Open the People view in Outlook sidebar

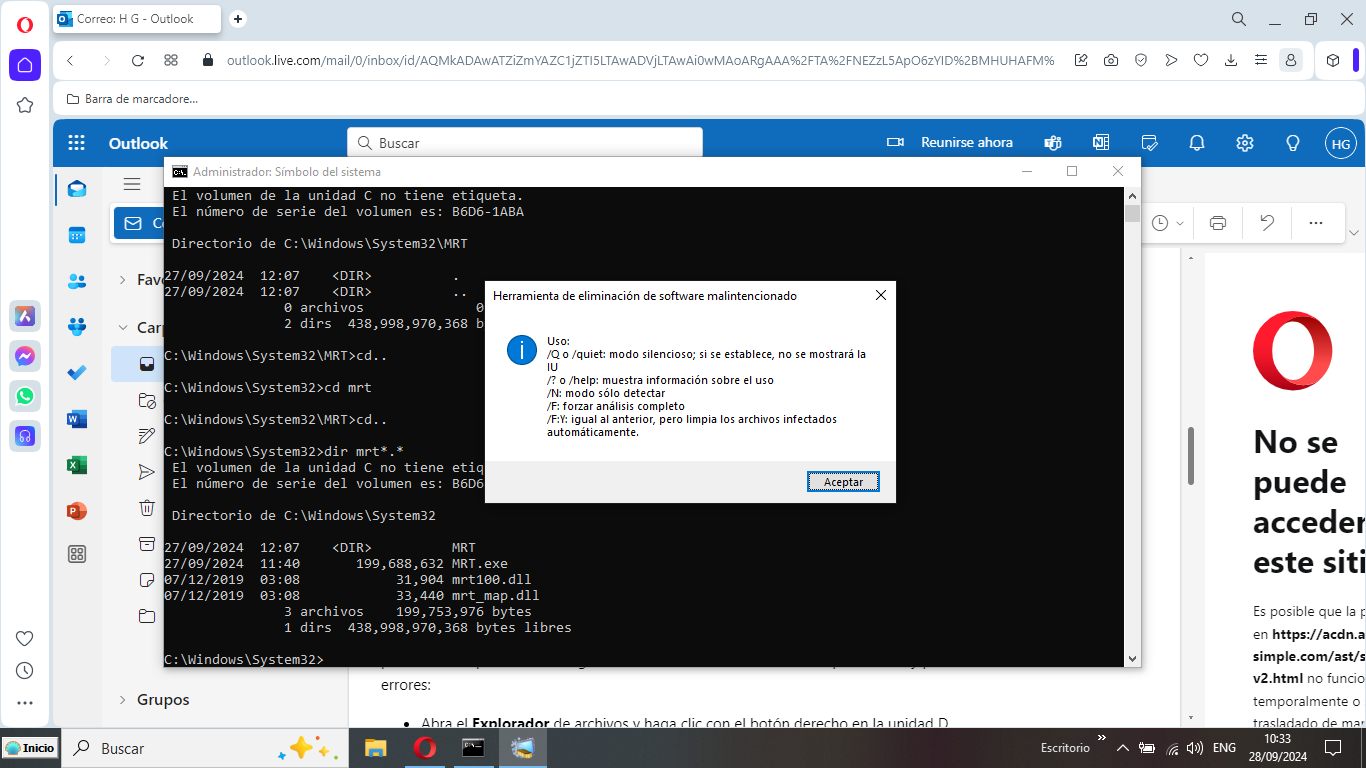pos(77,281)
